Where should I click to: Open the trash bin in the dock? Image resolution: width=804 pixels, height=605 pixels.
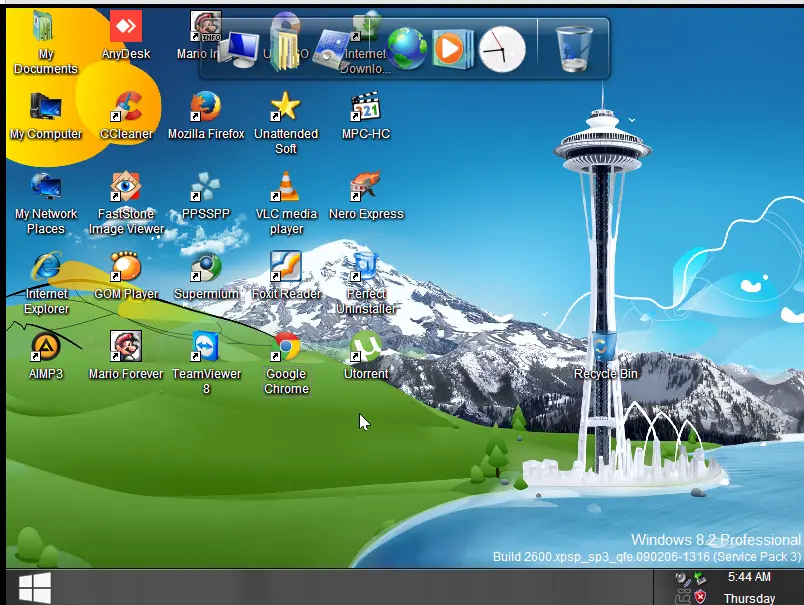pos(574,49)
